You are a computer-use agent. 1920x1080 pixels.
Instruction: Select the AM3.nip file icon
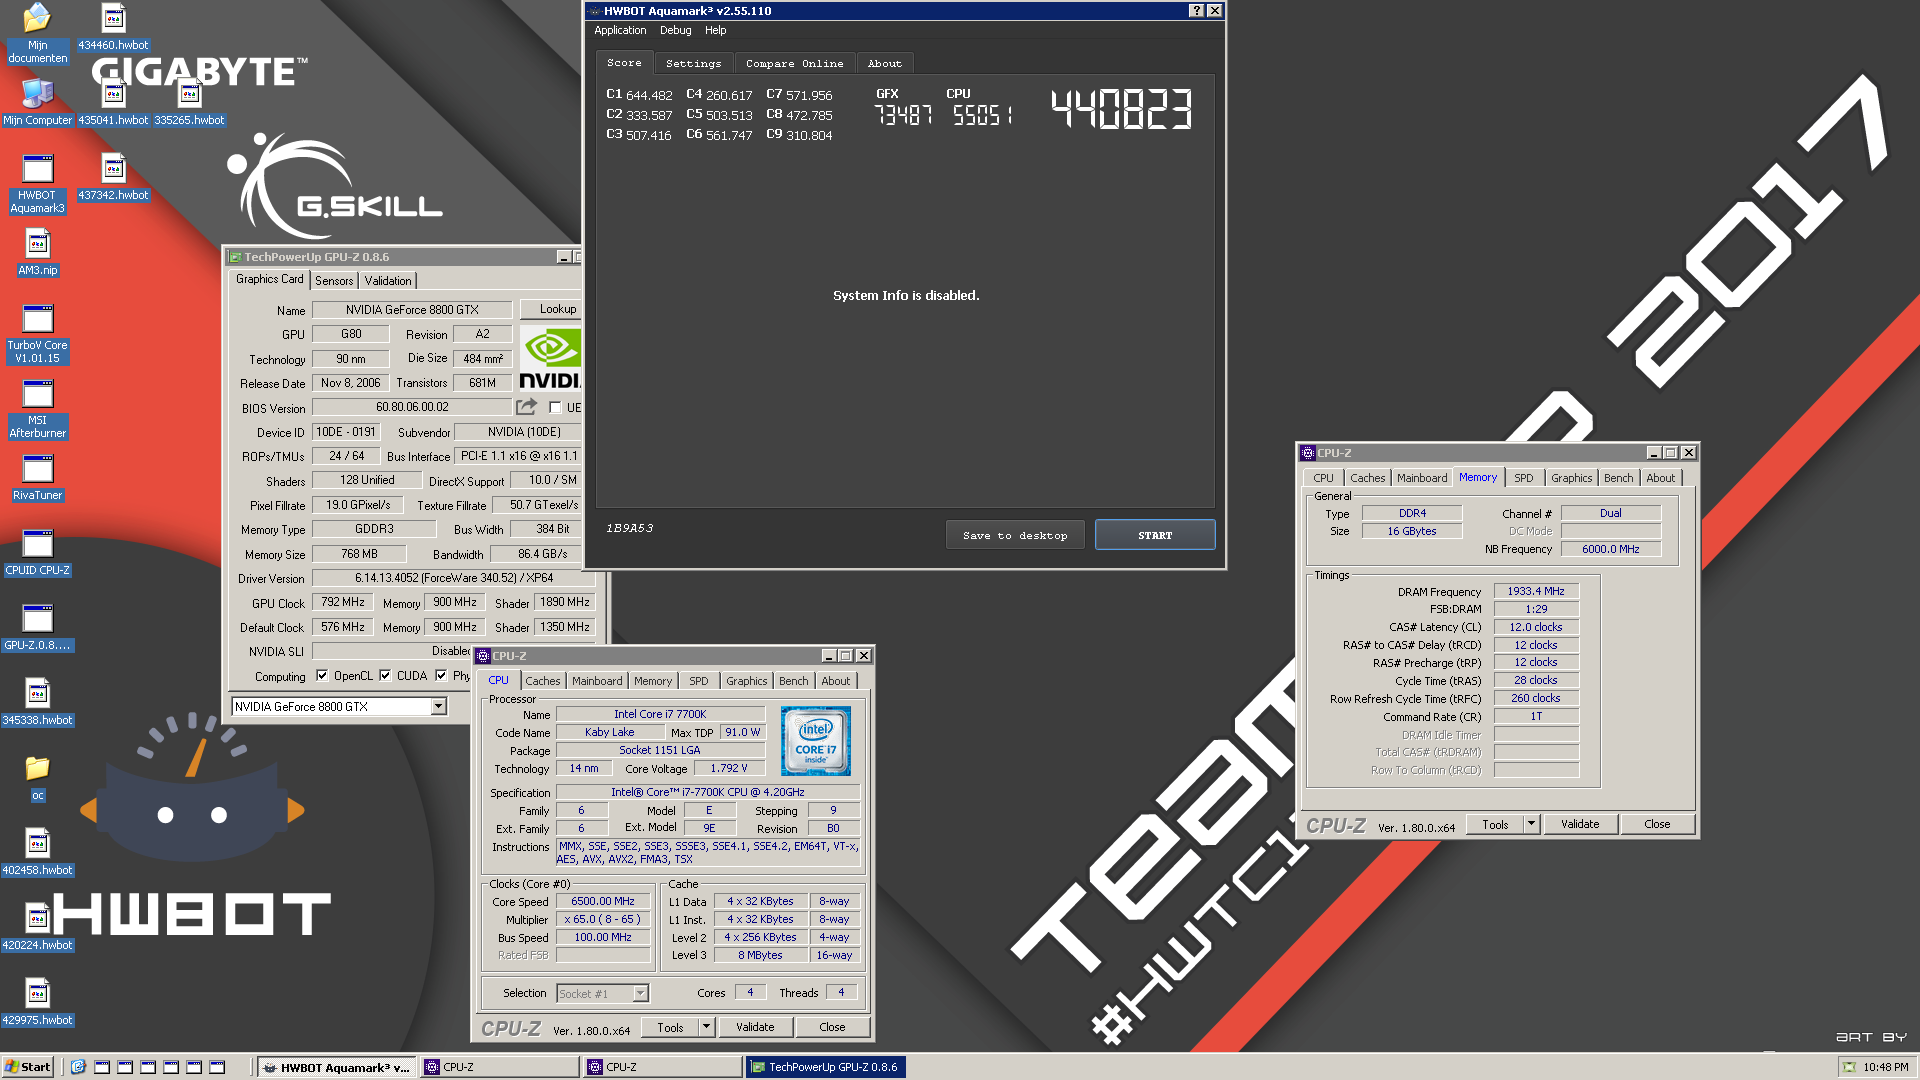[x=37, y=251]
